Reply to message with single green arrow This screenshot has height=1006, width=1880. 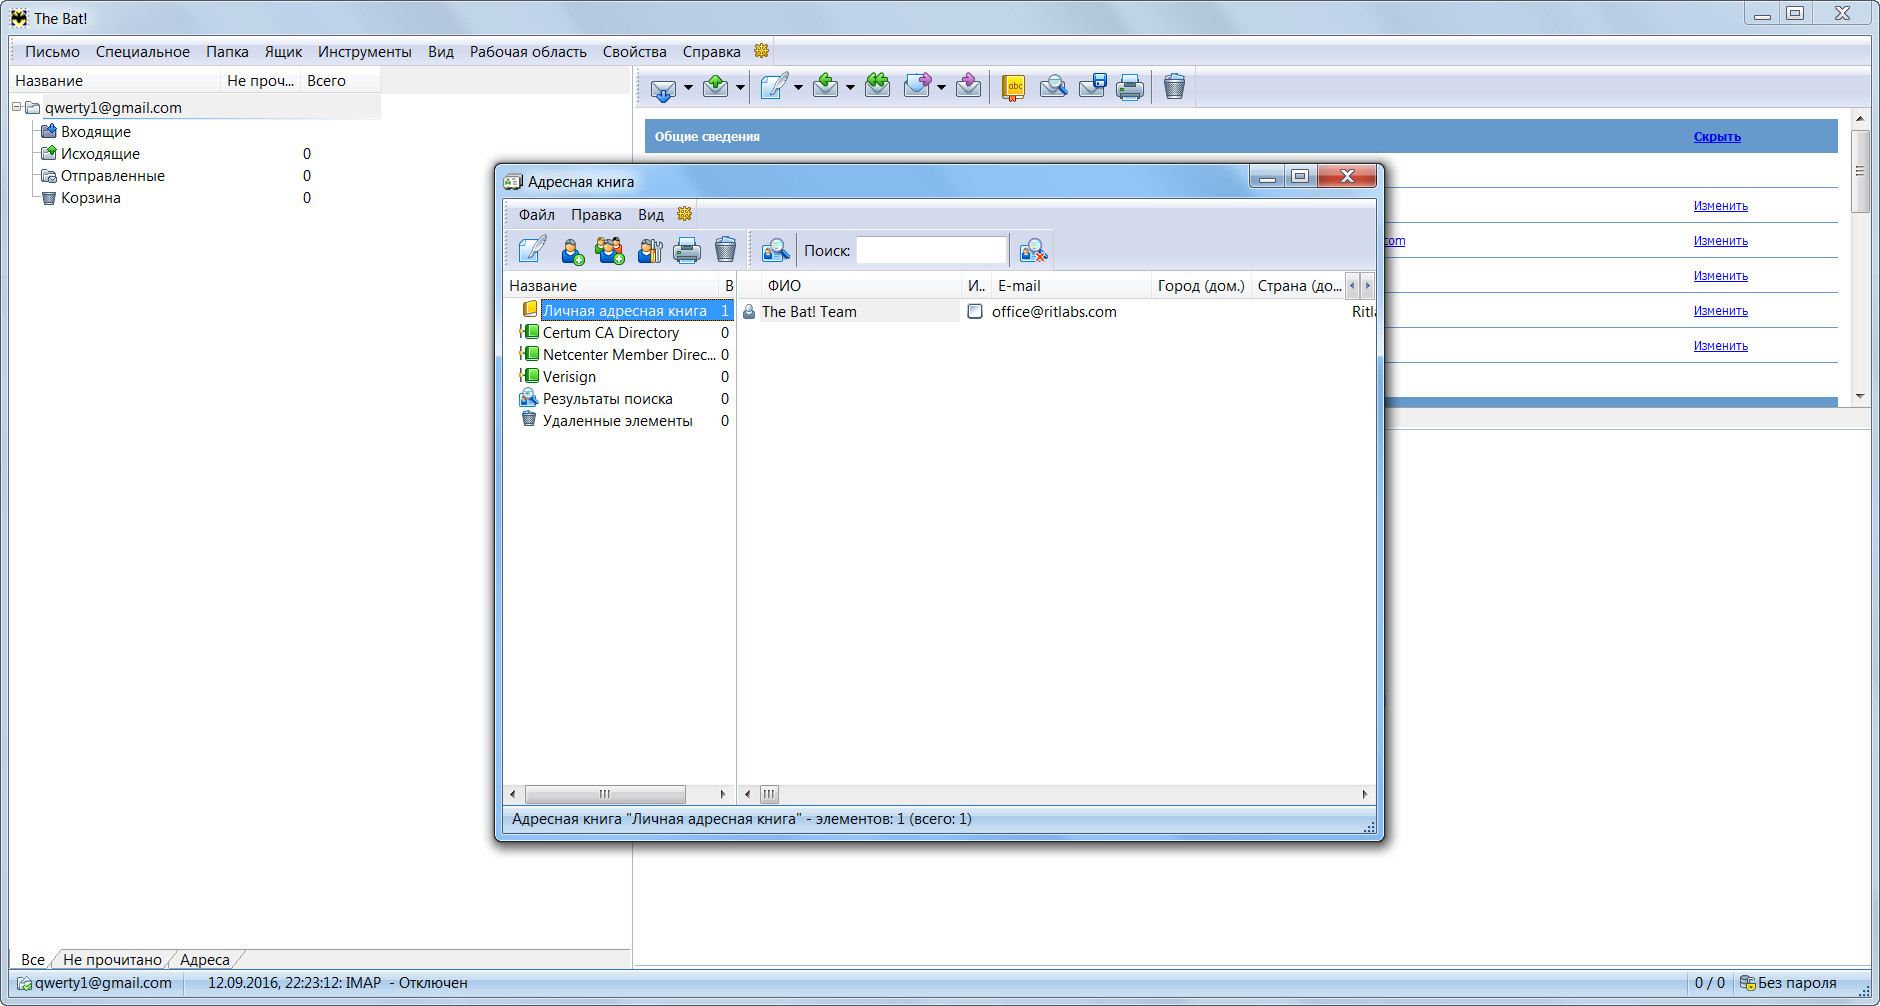pyautogui.click(x=826, y=87)
